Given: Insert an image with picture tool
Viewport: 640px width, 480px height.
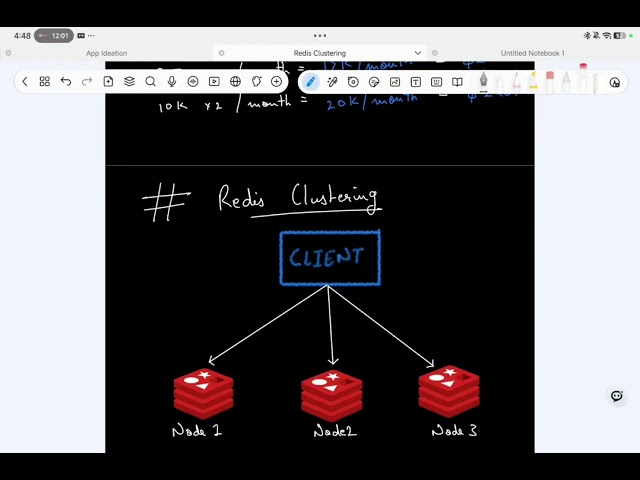Looking at the screenshot, I should coord(395,82).
